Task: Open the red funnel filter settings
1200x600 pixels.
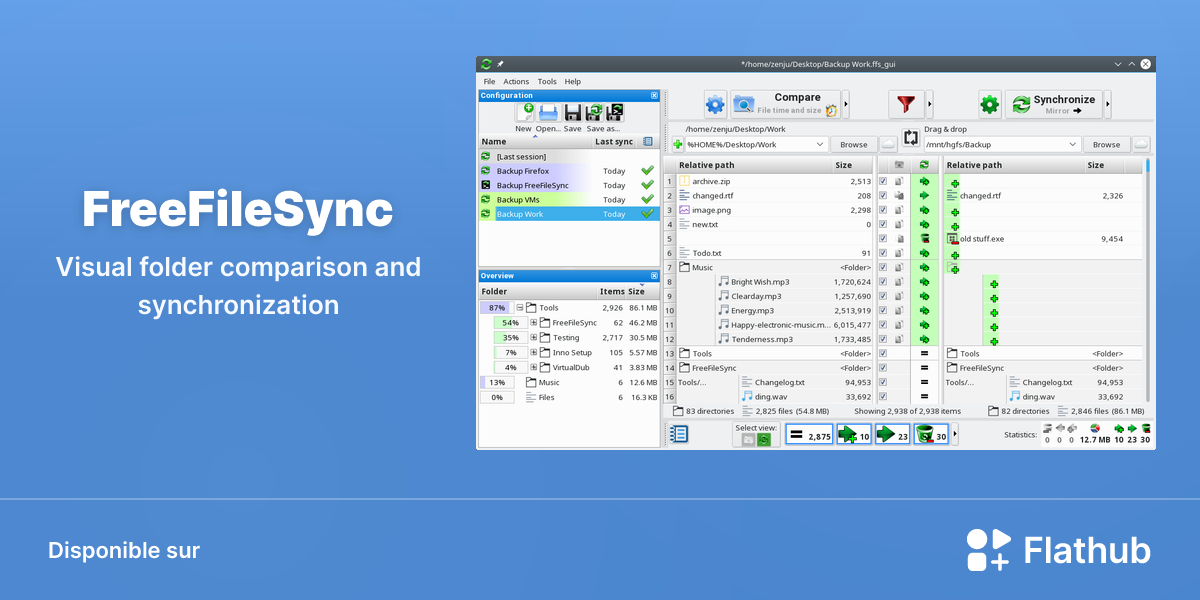Action: 906,104
